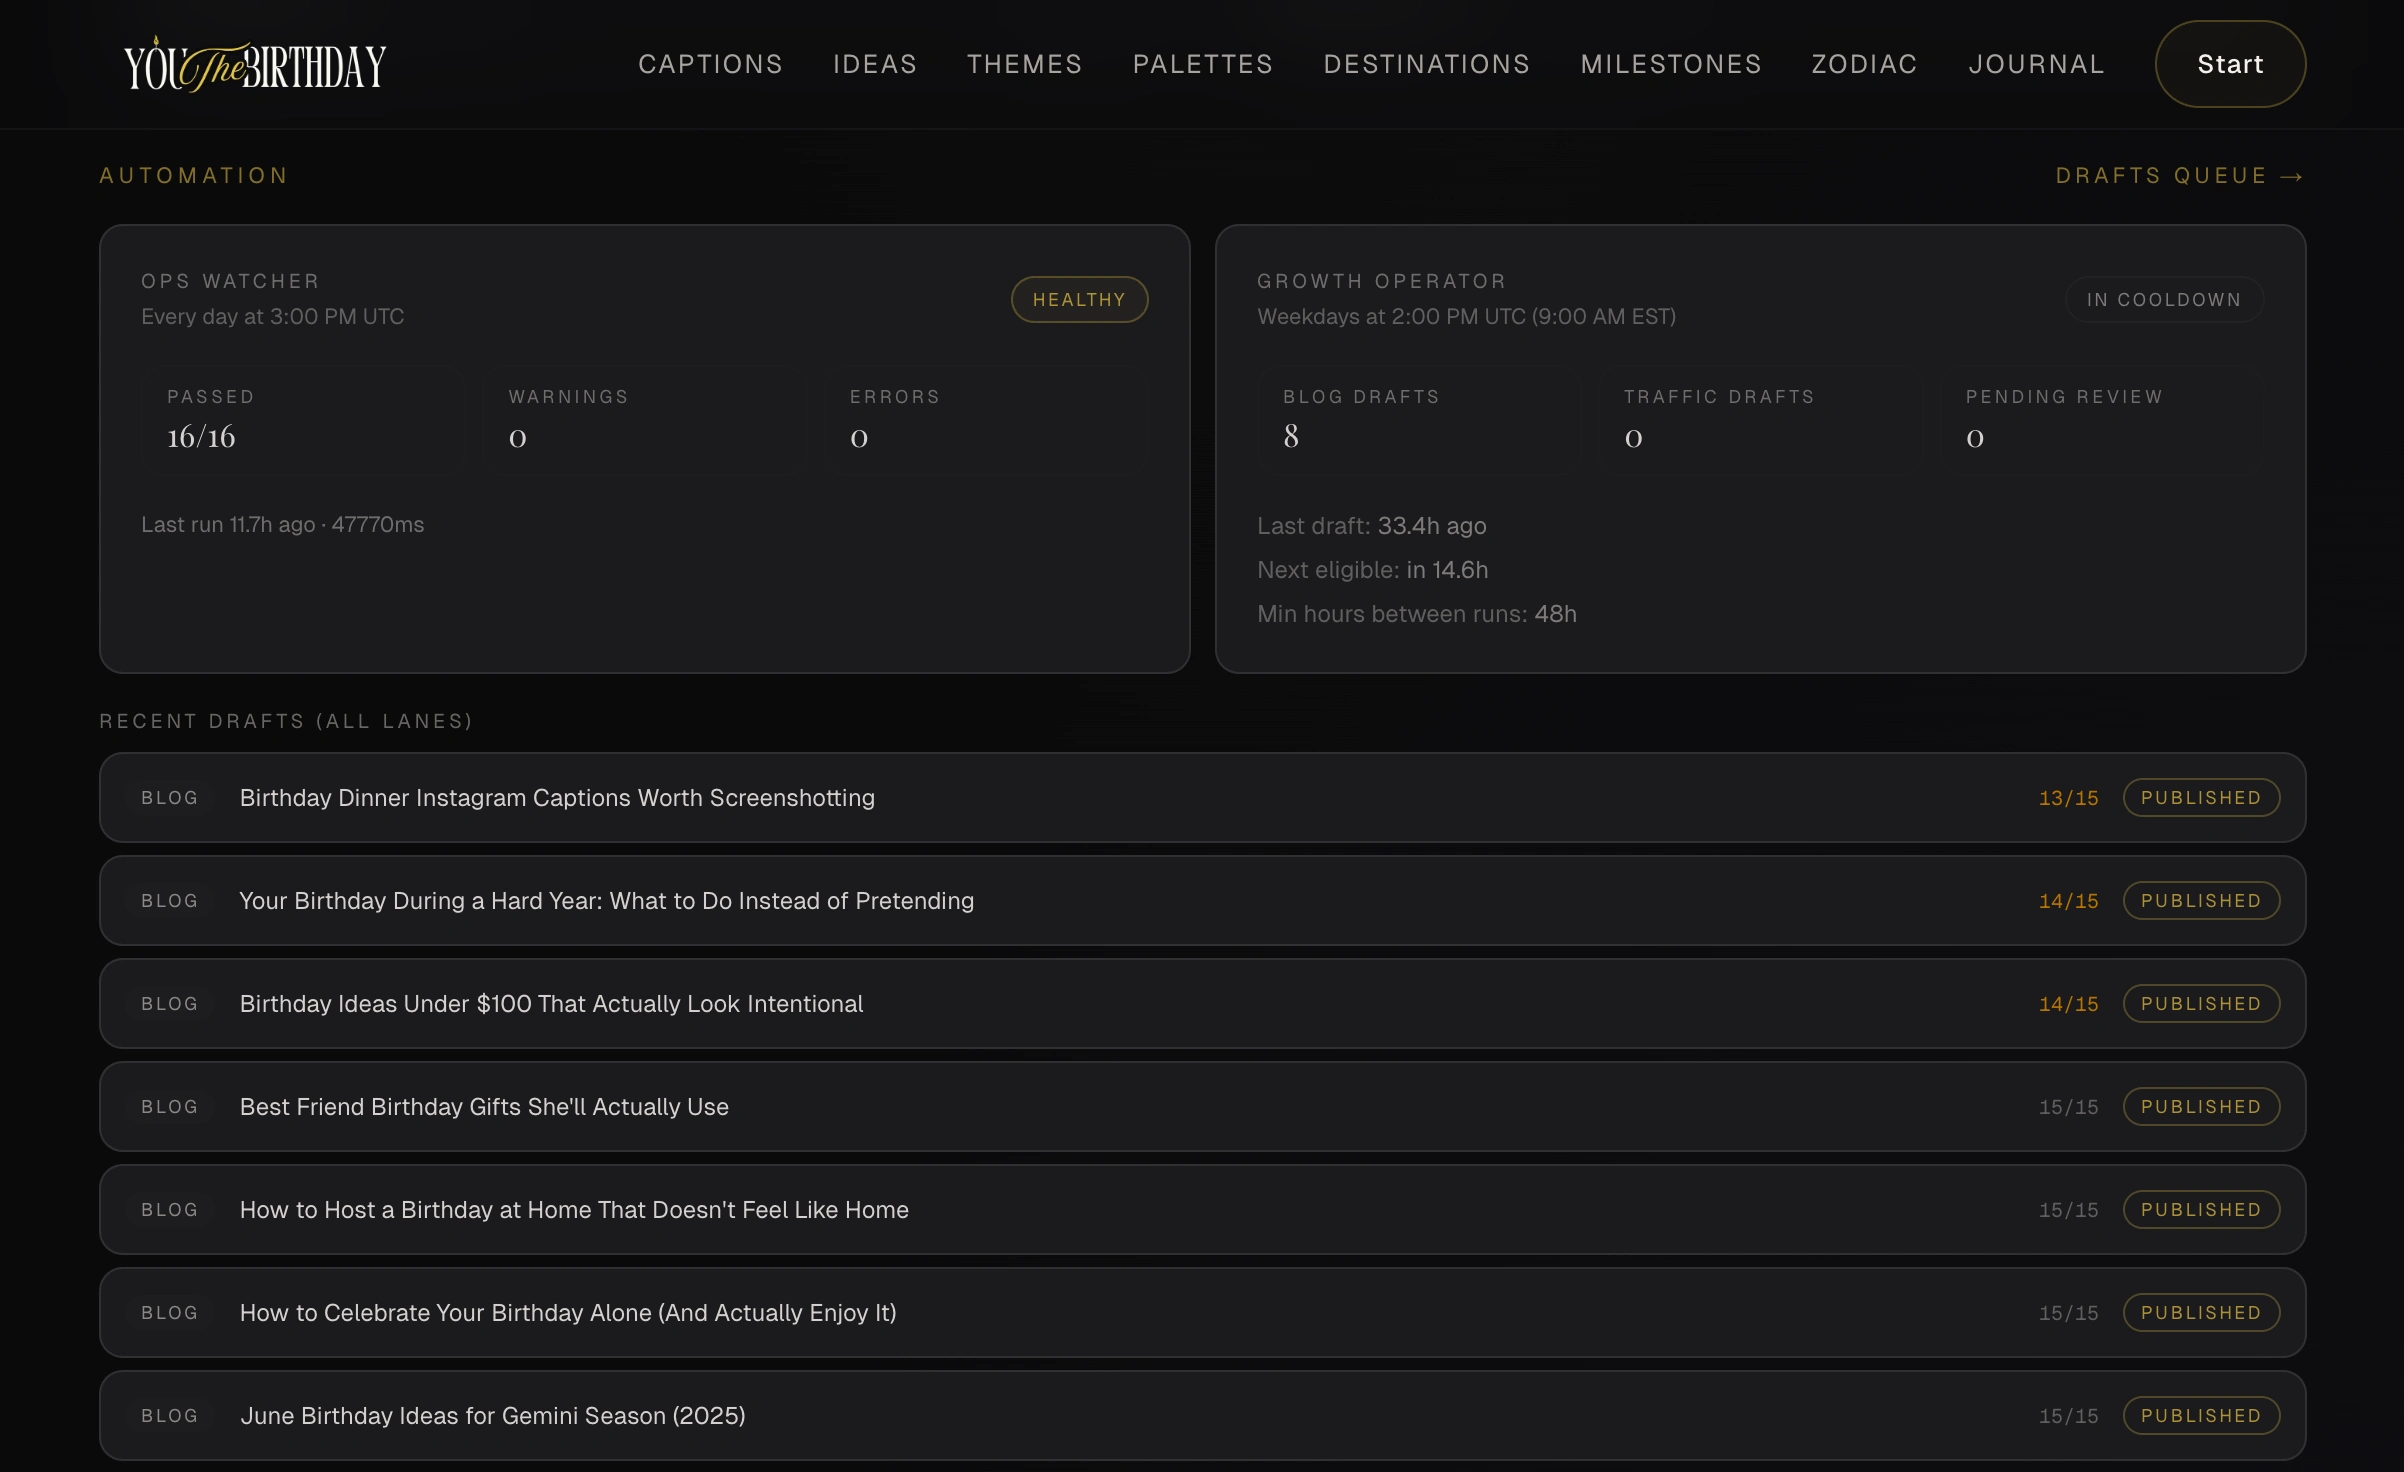This screenshot has width=2404, height=1472.
Task: Open the Hard Year birthday draft
Action: click(x=606, y=901)
